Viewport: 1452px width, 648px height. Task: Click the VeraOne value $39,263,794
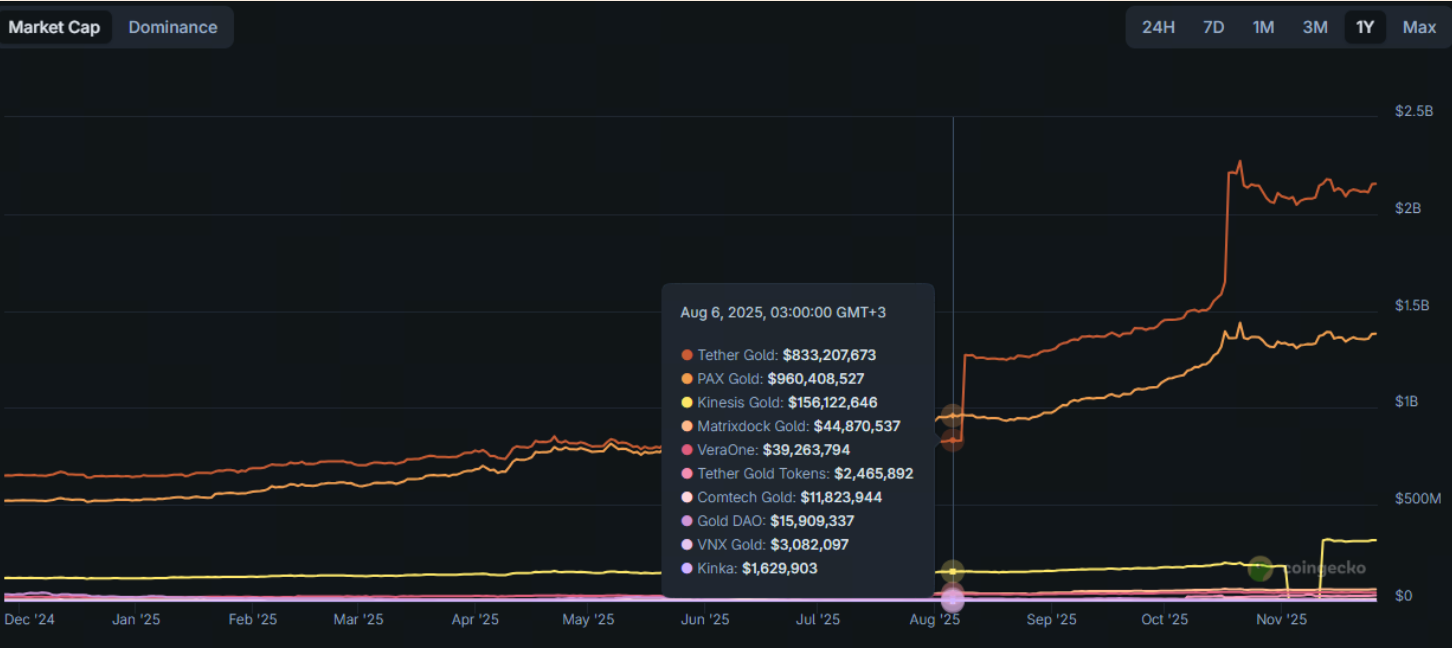point(806,450)
